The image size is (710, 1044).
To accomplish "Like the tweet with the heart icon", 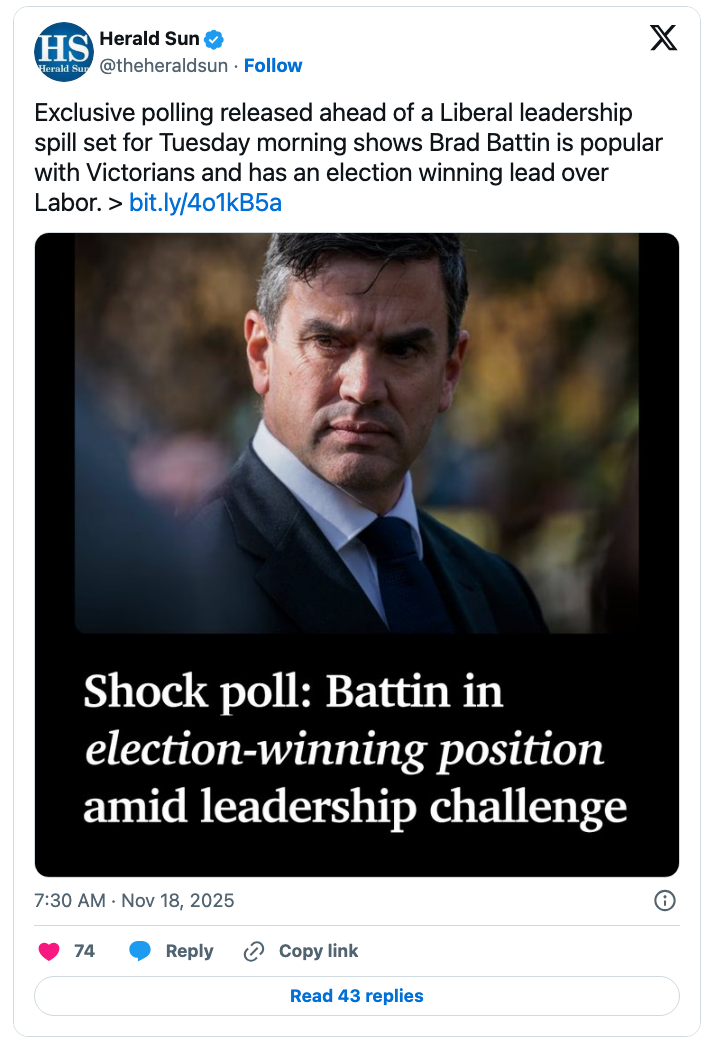I will (48, 951).
